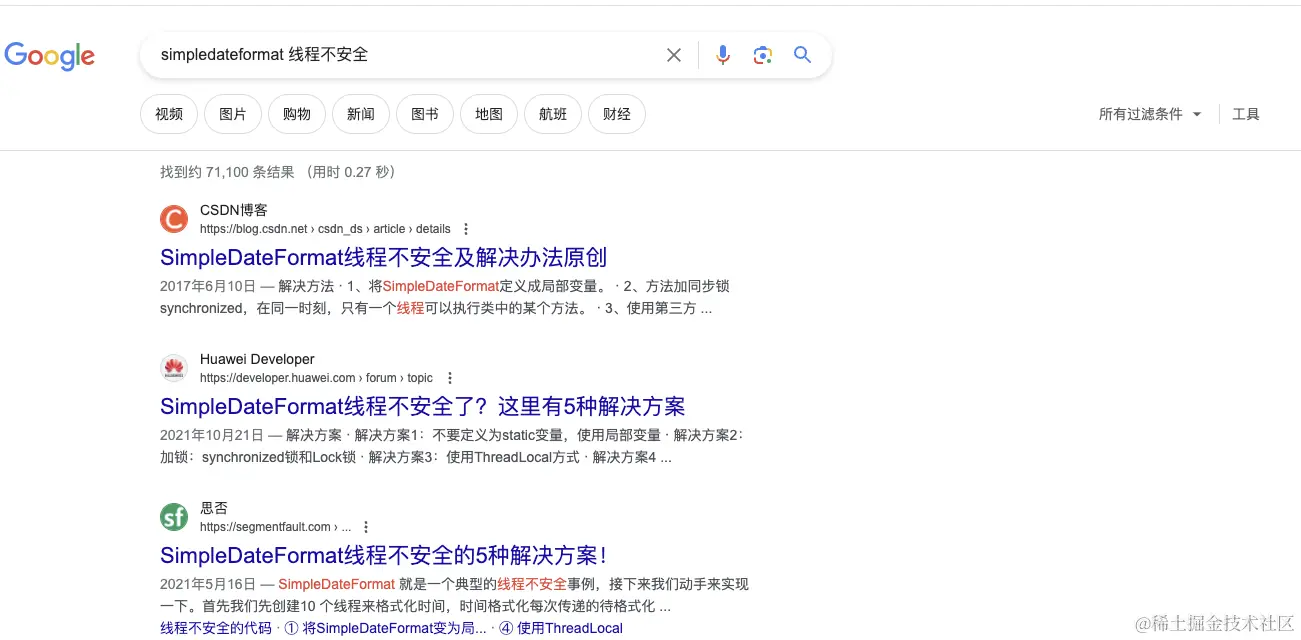Click the 找到约 71,100 条结果 stats text
The height and width of the screenshot is (640, 1301).
(227, 172)
